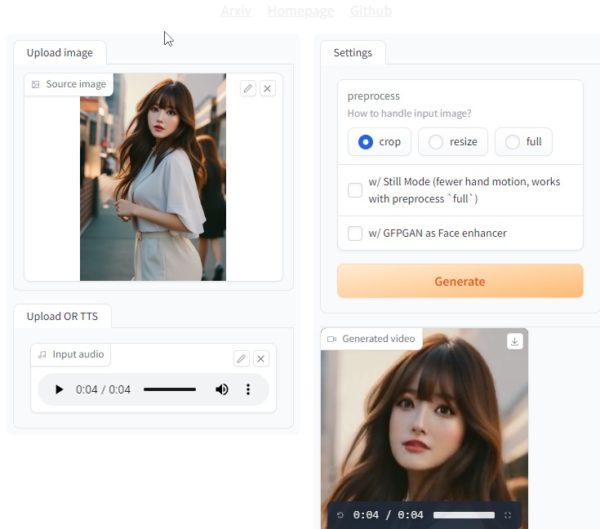Click the Generate button

[459, 281]
